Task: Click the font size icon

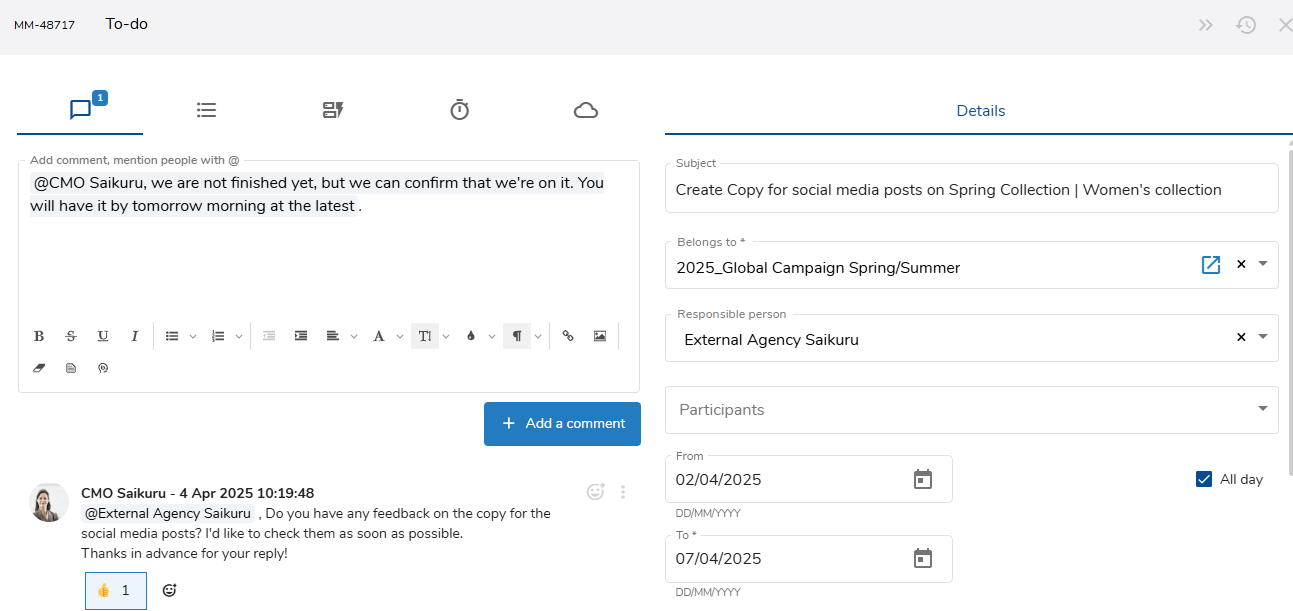Action: (425, 336)
